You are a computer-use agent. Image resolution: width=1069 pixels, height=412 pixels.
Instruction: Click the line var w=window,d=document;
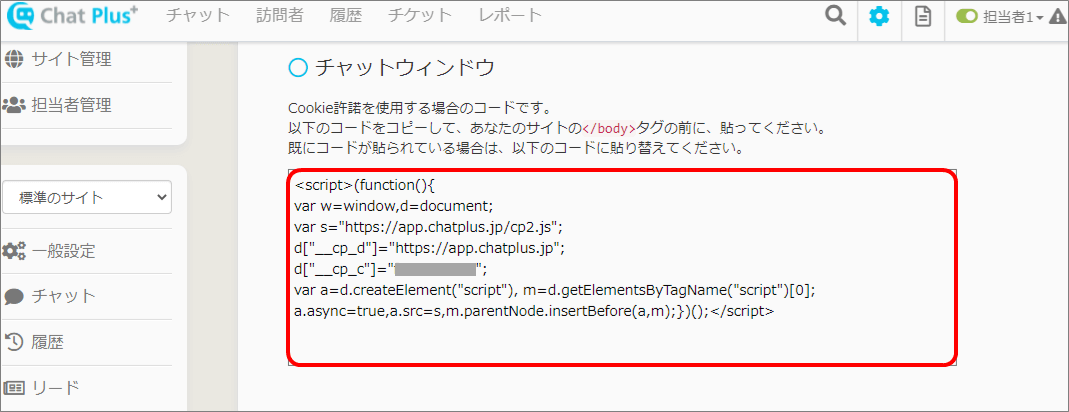tap(393, 205)
